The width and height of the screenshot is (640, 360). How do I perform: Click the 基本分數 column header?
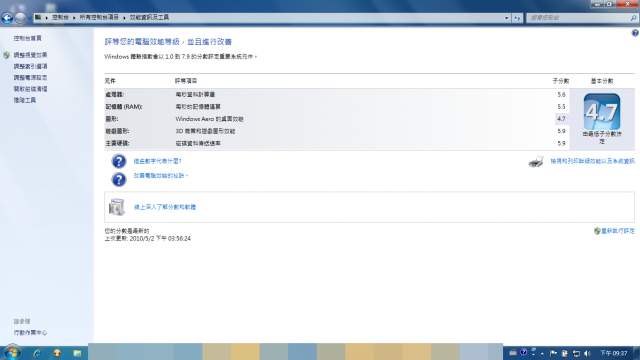602,81
